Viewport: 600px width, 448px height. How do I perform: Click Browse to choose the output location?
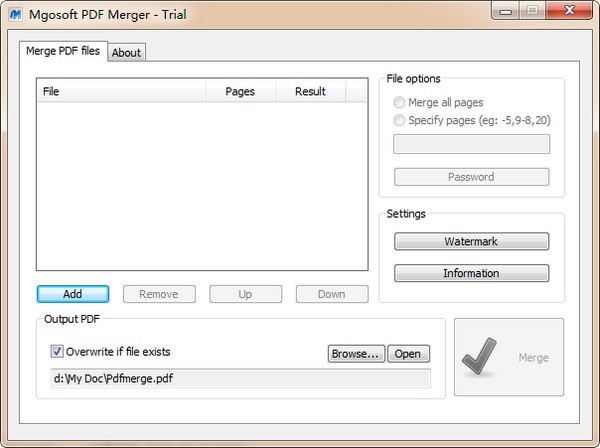coord(356,354)
